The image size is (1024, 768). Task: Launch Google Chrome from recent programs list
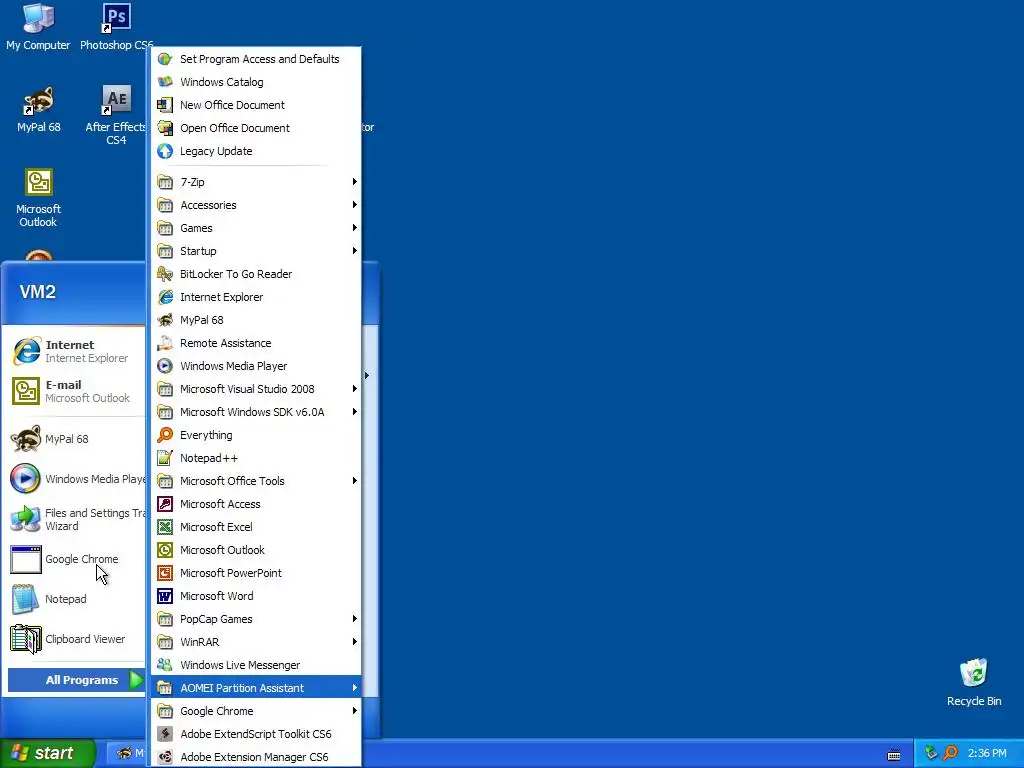click(76, 559)
